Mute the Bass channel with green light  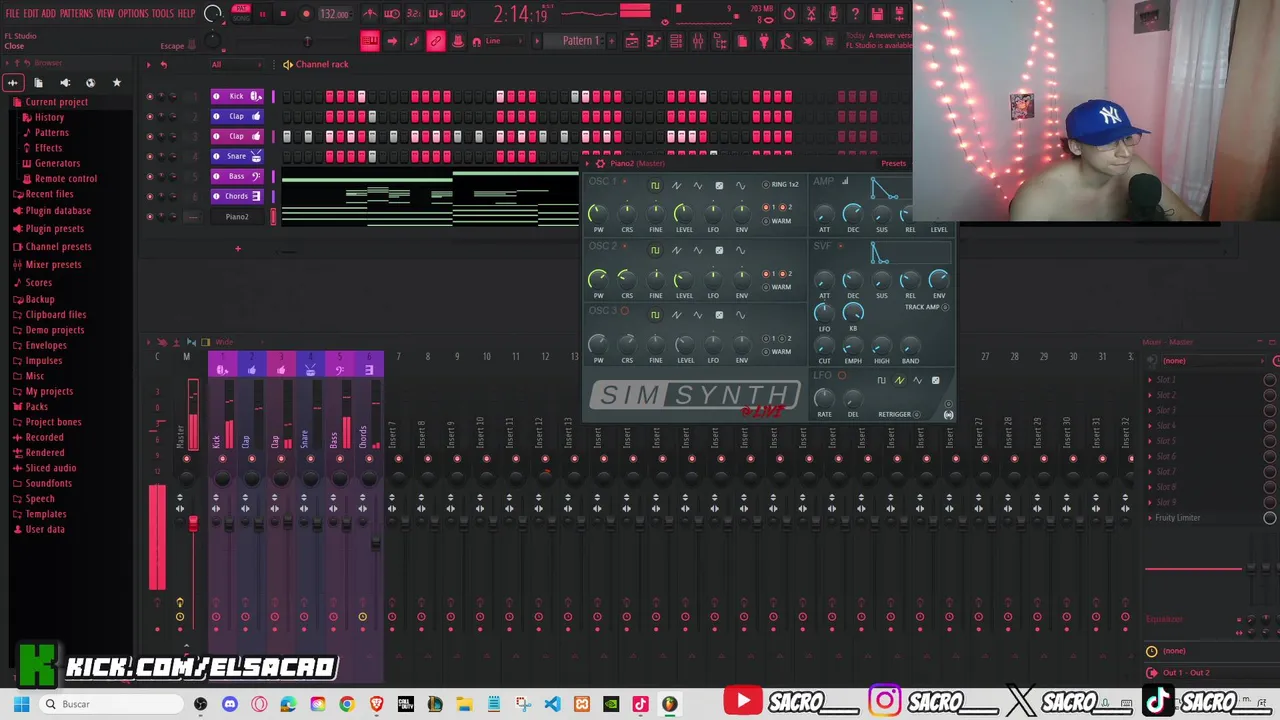pos(150,177)
